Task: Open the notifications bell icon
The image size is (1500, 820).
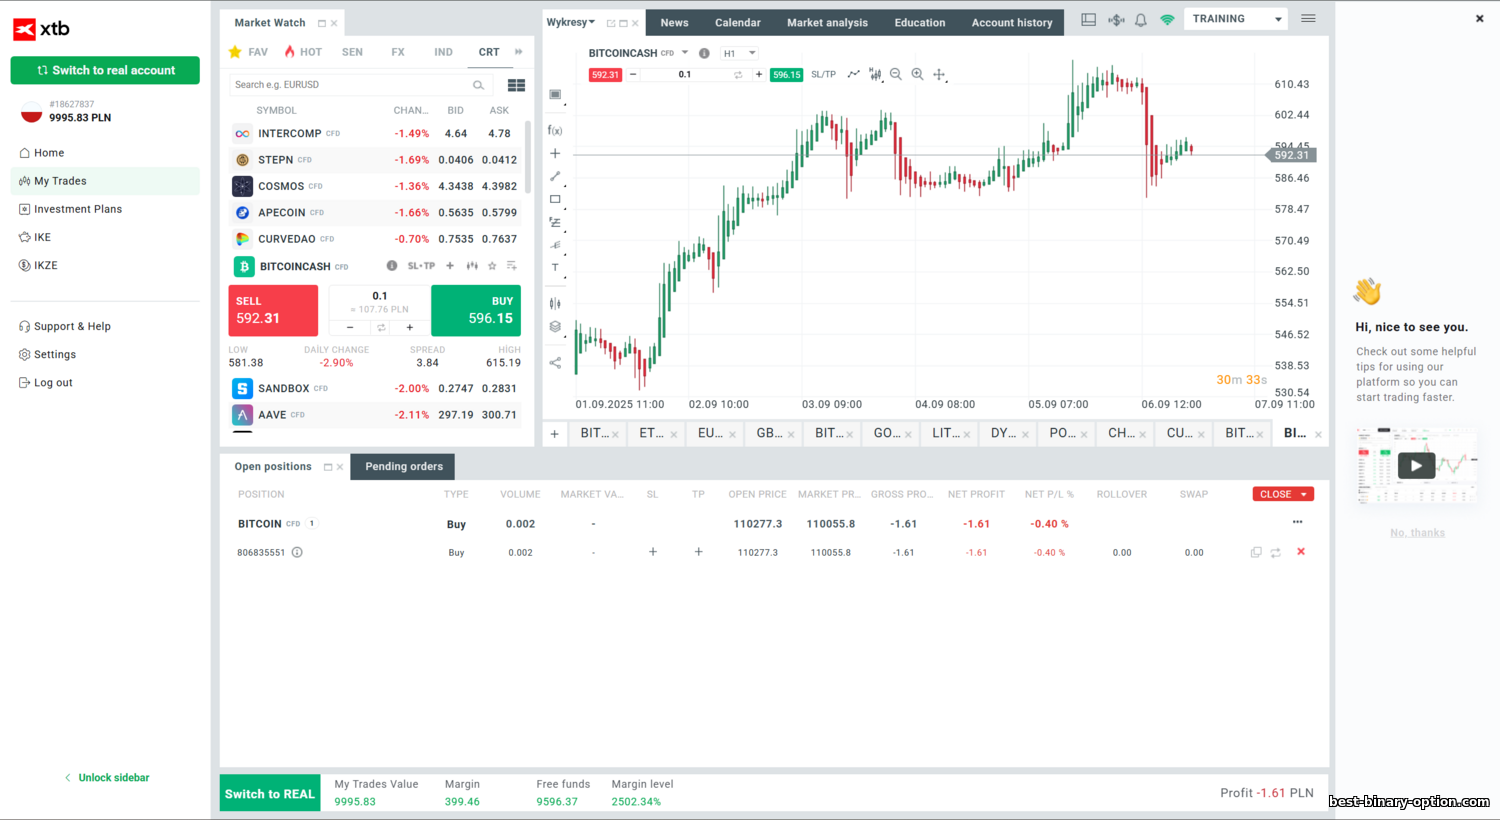Action: click(1140, 20)
